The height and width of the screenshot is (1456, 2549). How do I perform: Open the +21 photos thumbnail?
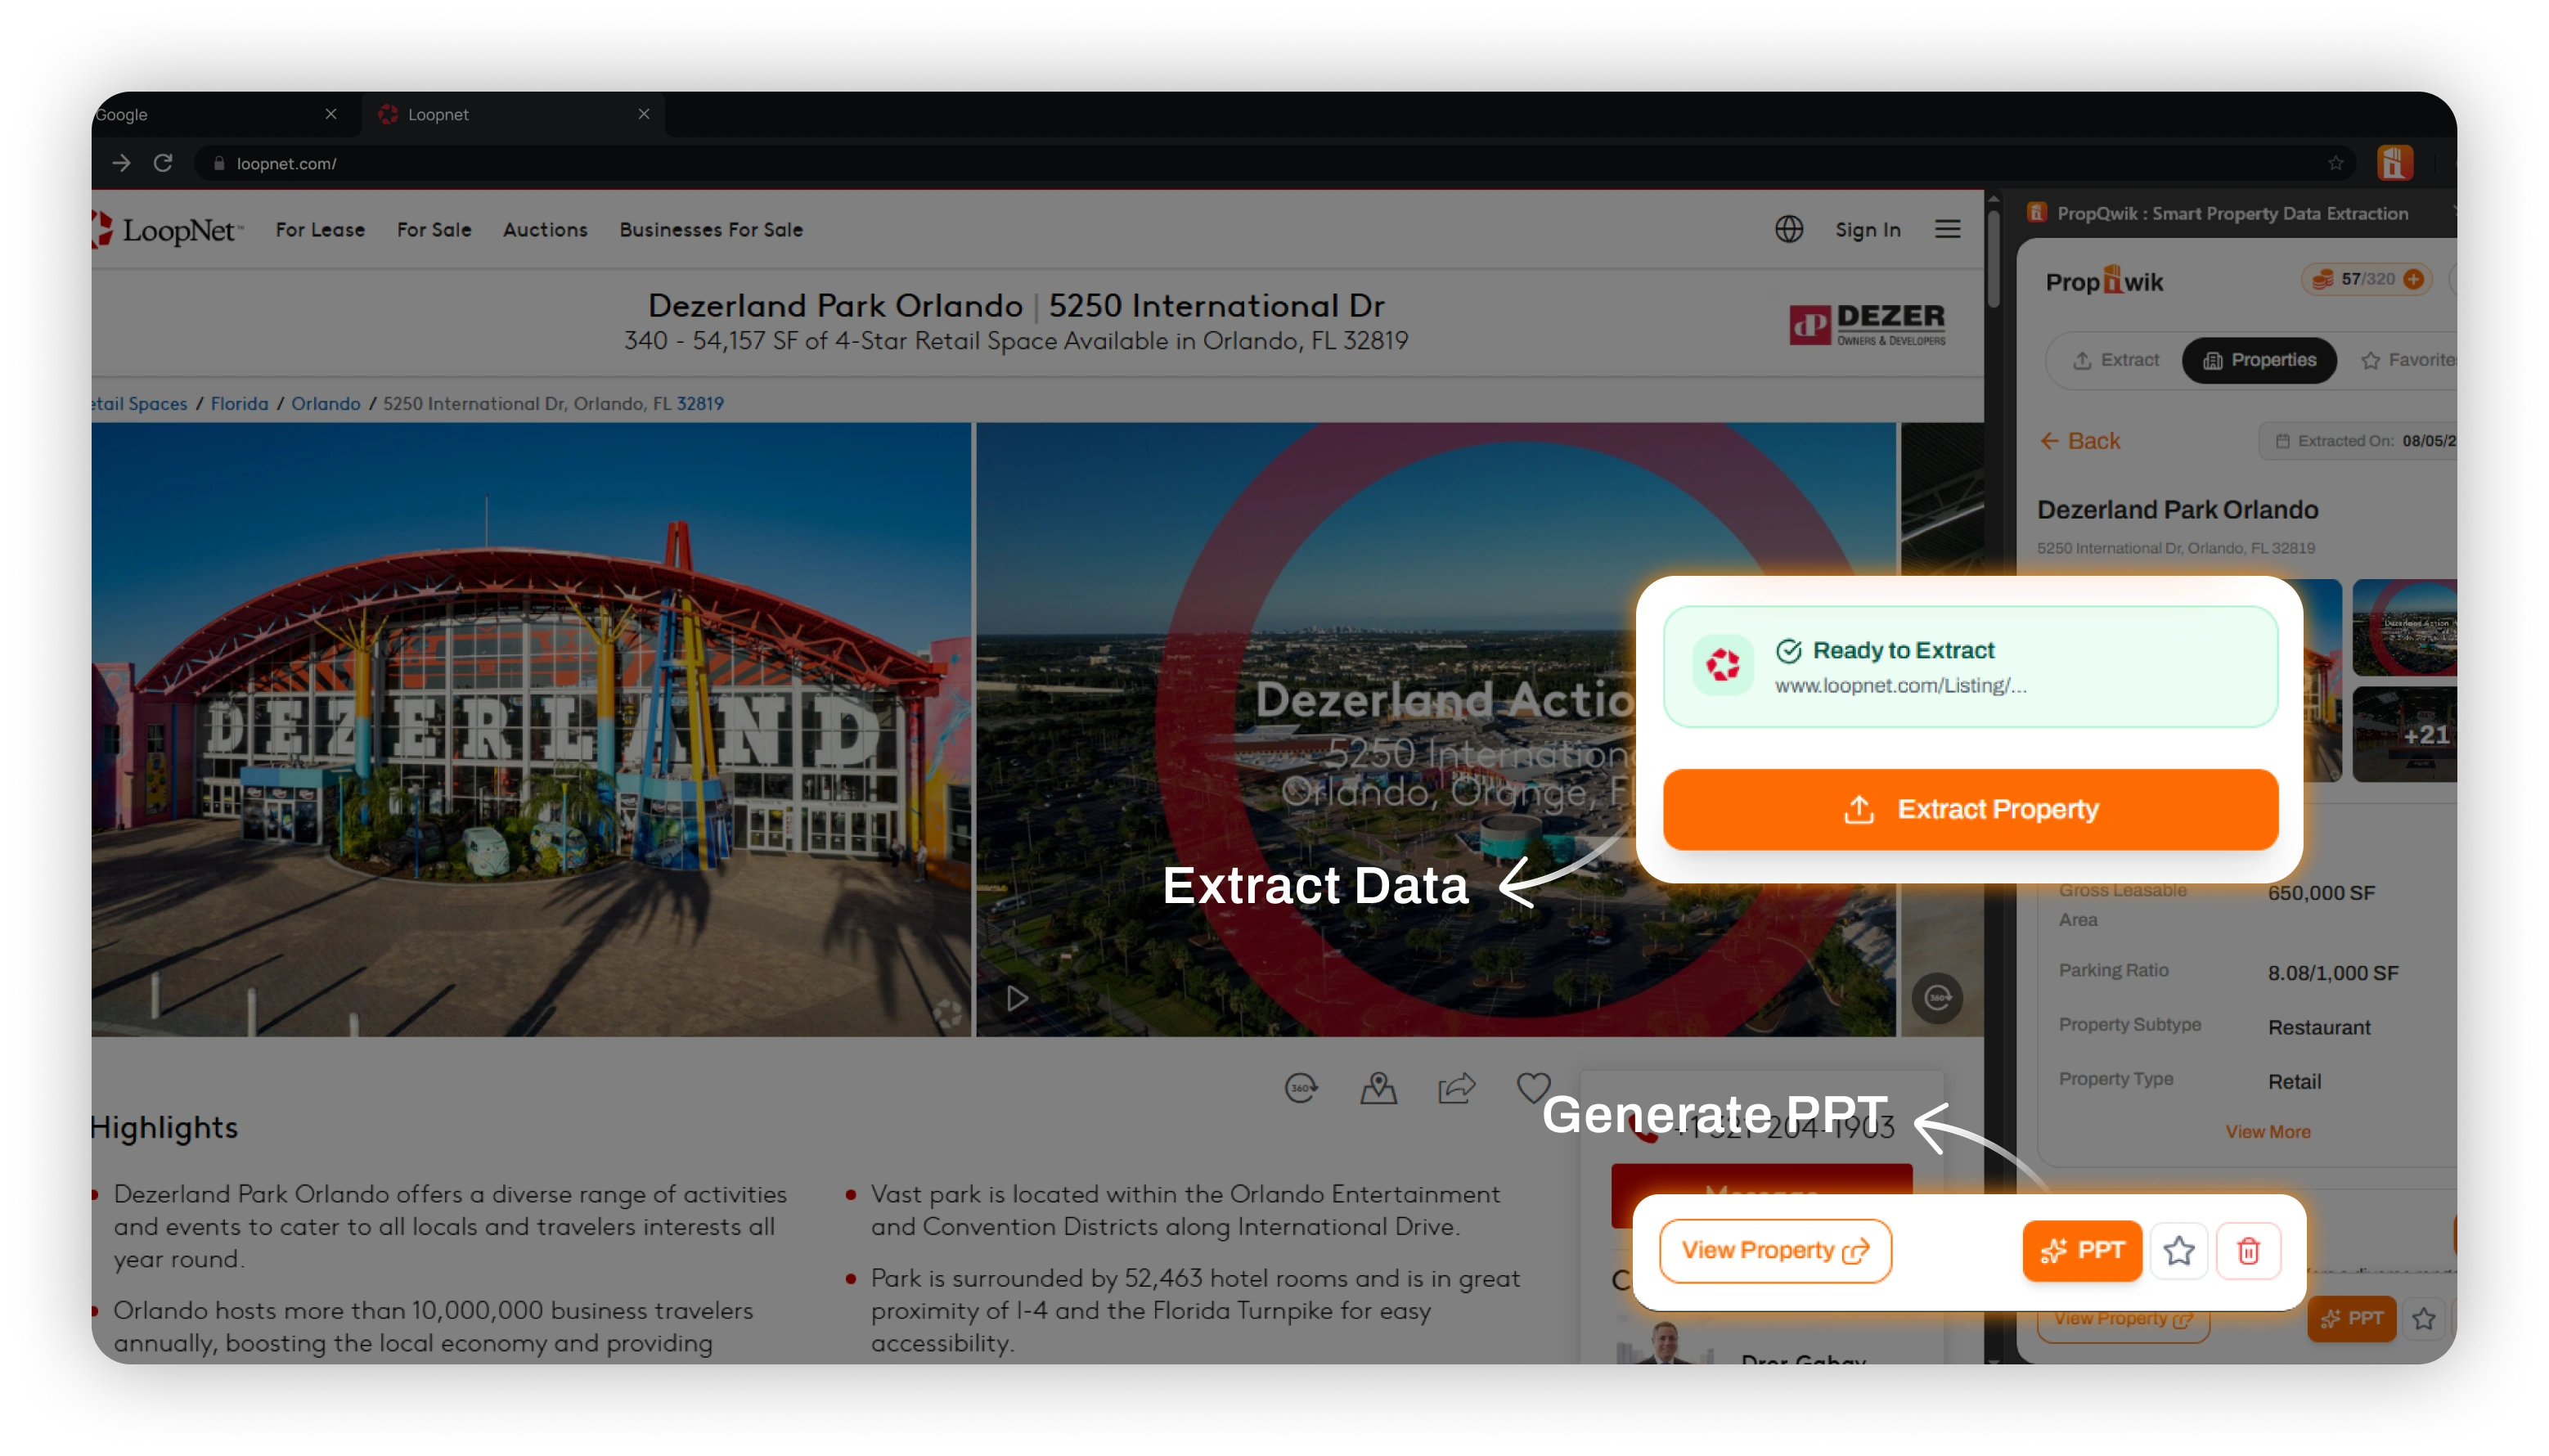coord(2403,734)
